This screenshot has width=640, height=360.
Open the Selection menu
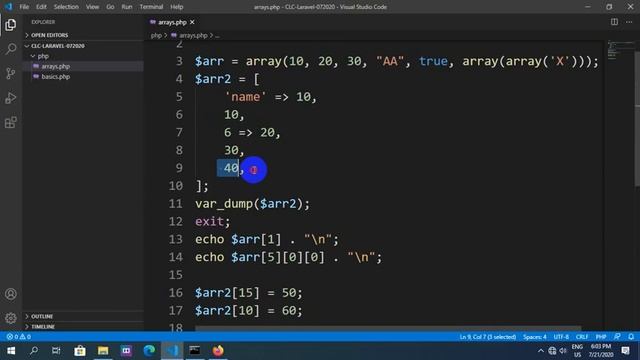66,7
